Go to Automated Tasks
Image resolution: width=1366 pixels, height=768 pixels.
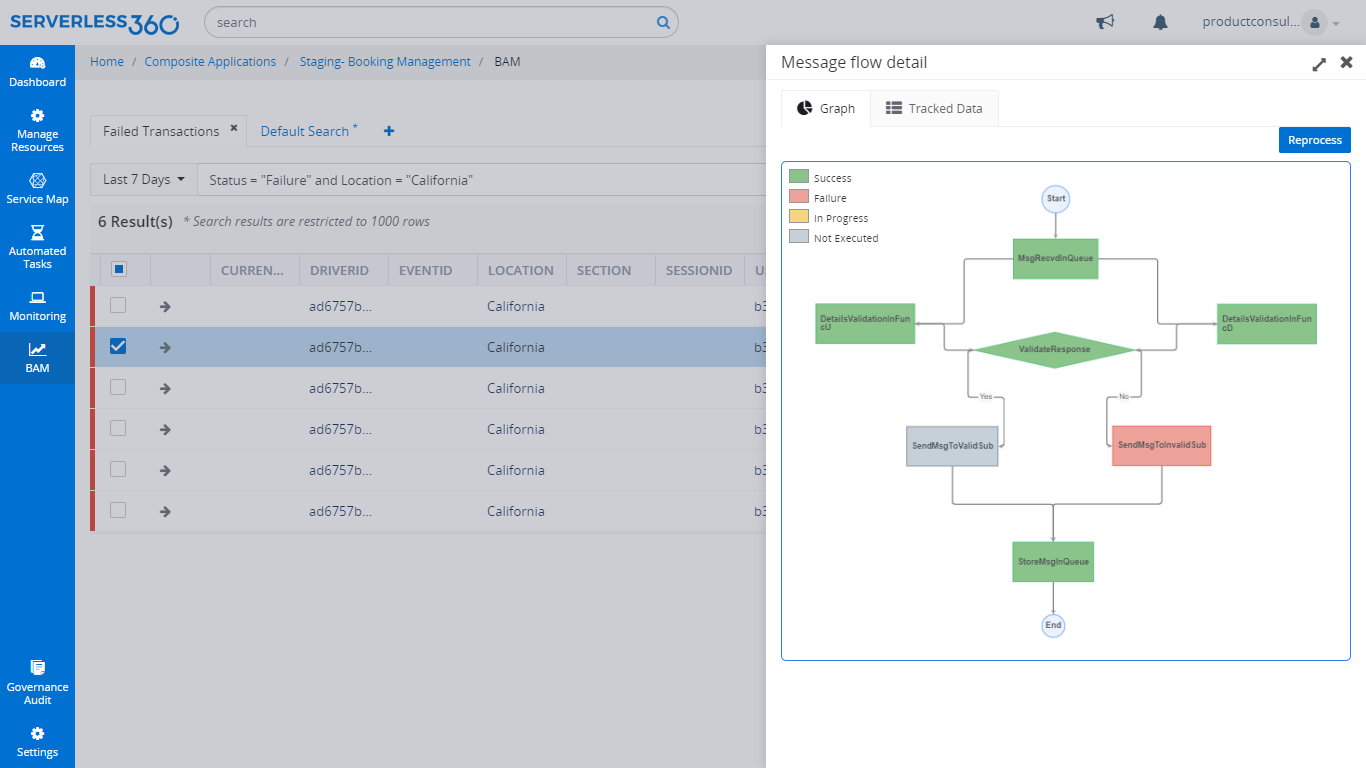(x=37, y=247)
